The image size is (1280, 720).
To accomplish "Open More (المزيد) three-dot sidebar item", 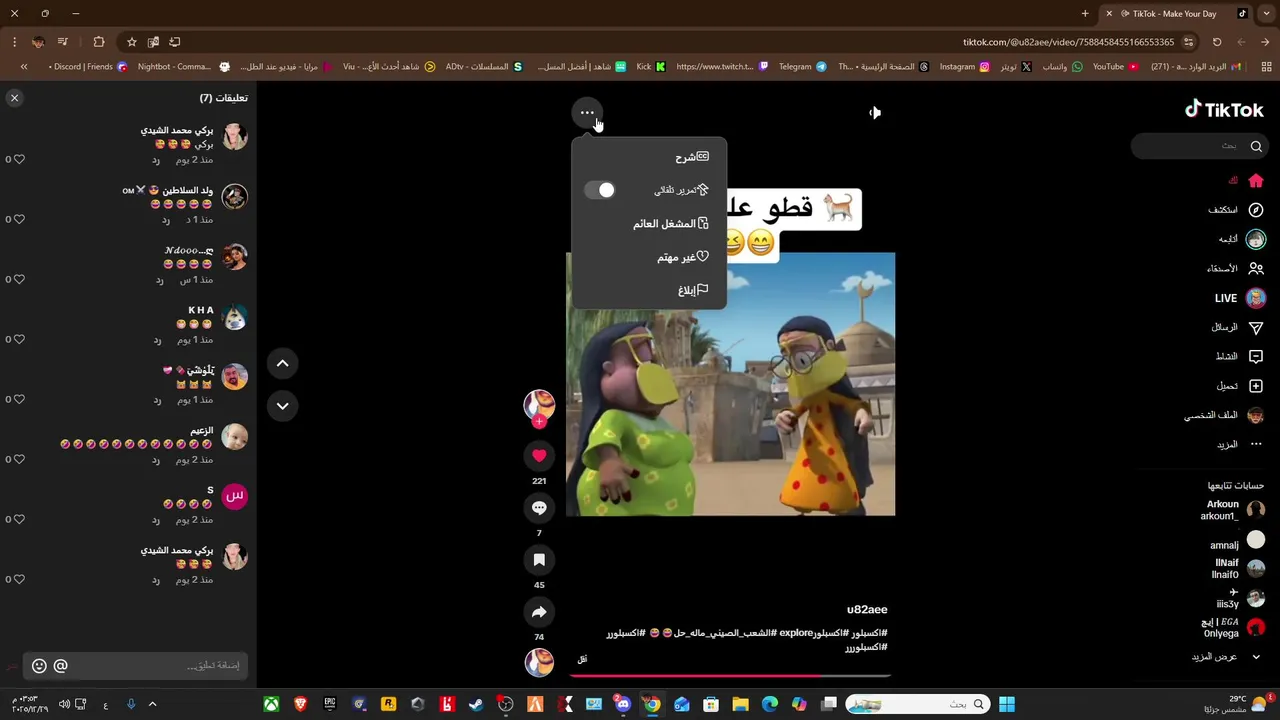I will click(1240, 444).
